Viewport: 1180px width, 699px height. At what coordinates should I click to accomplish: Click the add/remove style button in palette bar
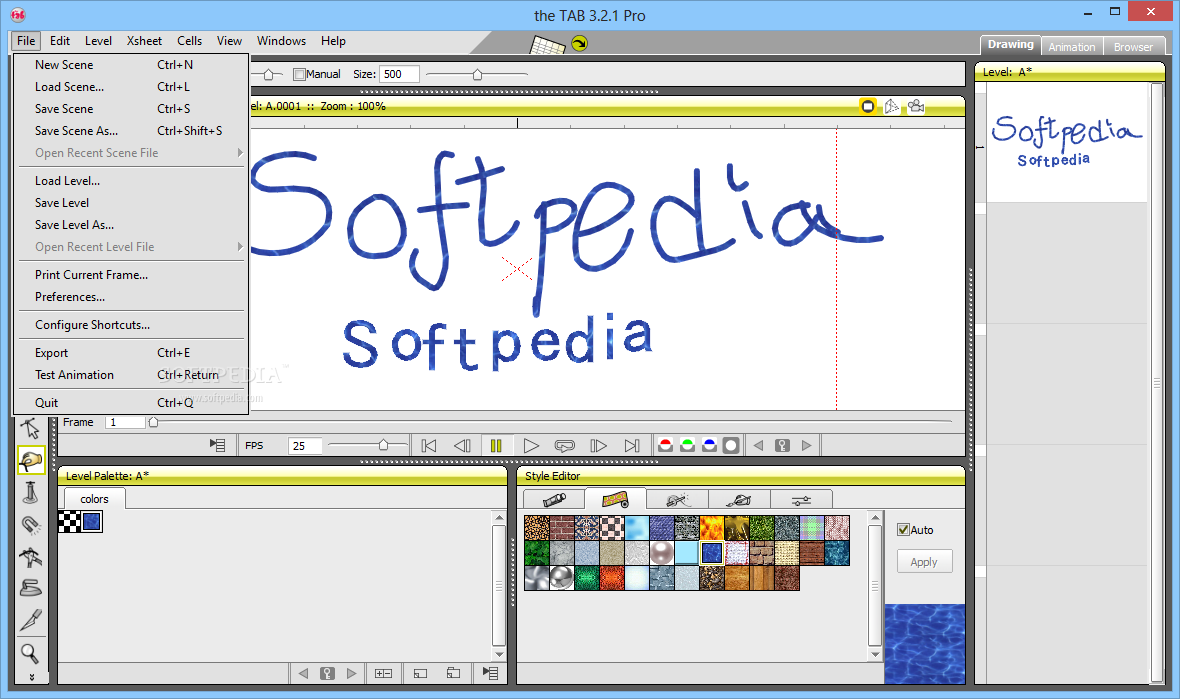coord(384,673)
